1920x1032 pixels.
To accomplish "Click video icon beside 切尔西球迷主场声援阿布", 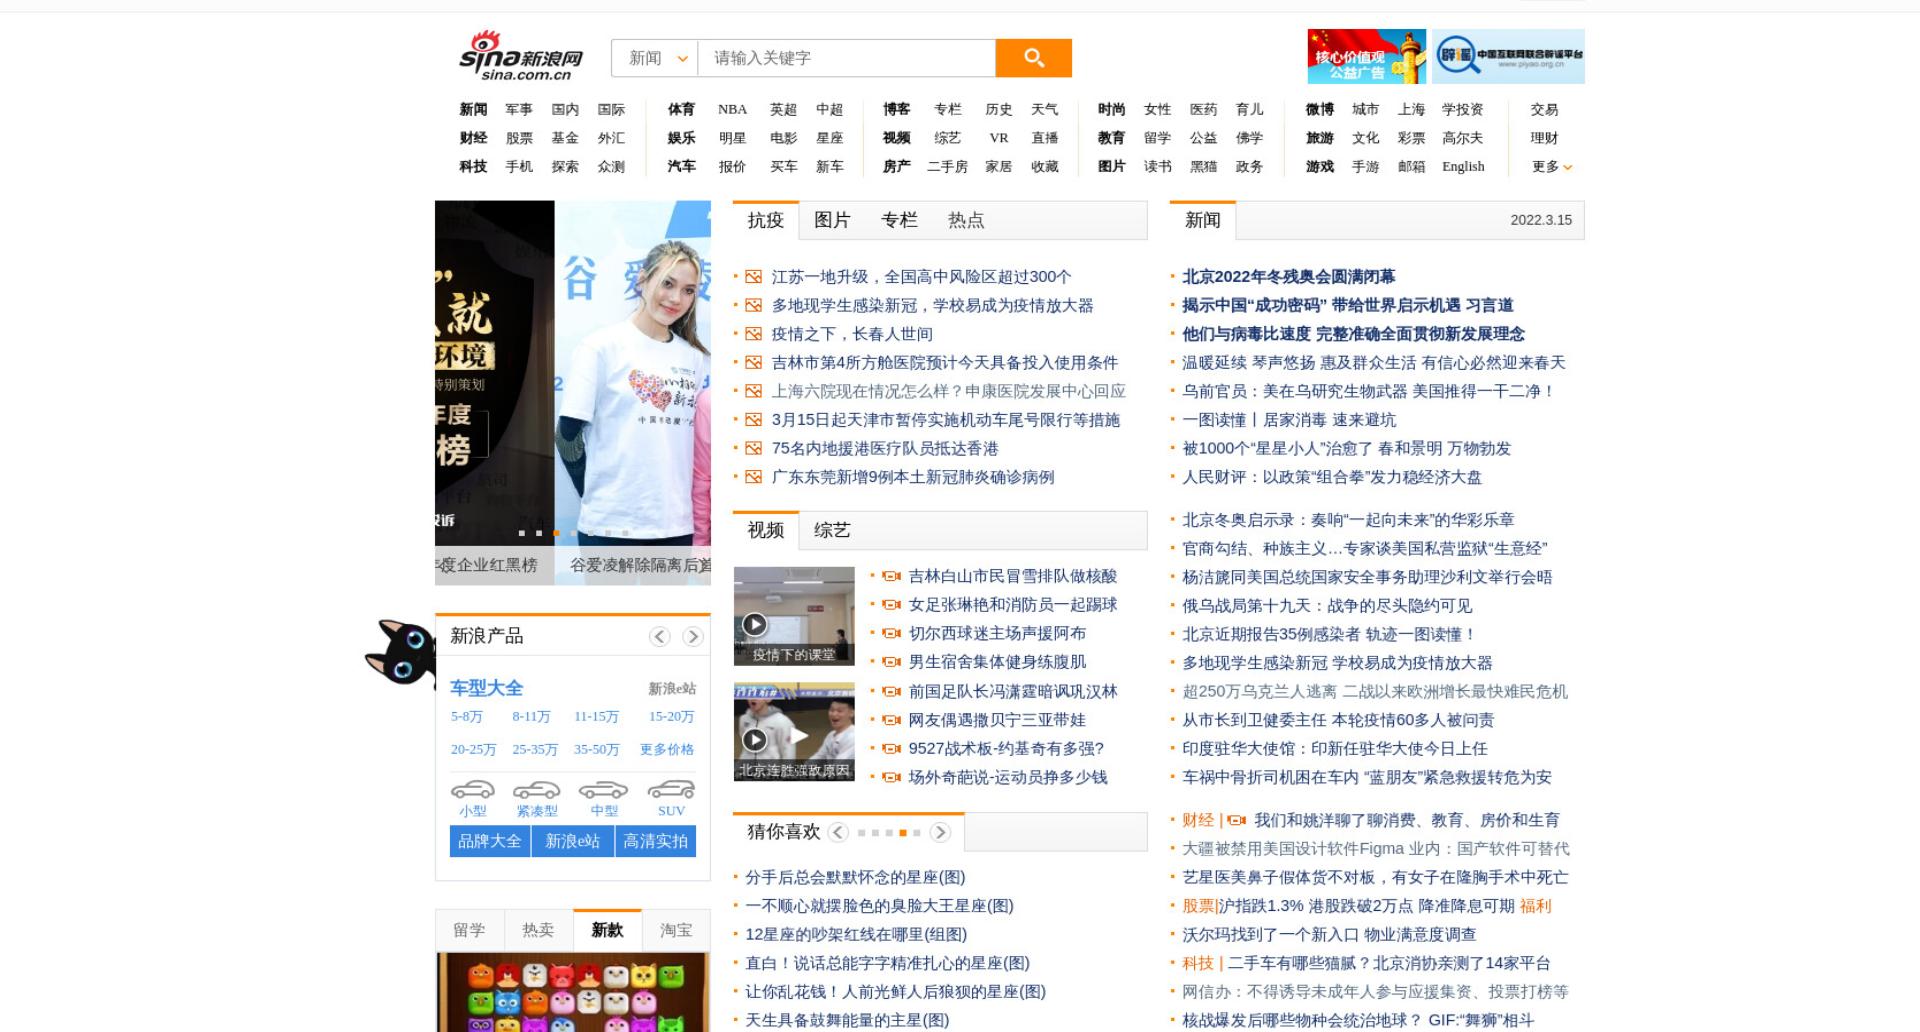I will coord(891,634).
